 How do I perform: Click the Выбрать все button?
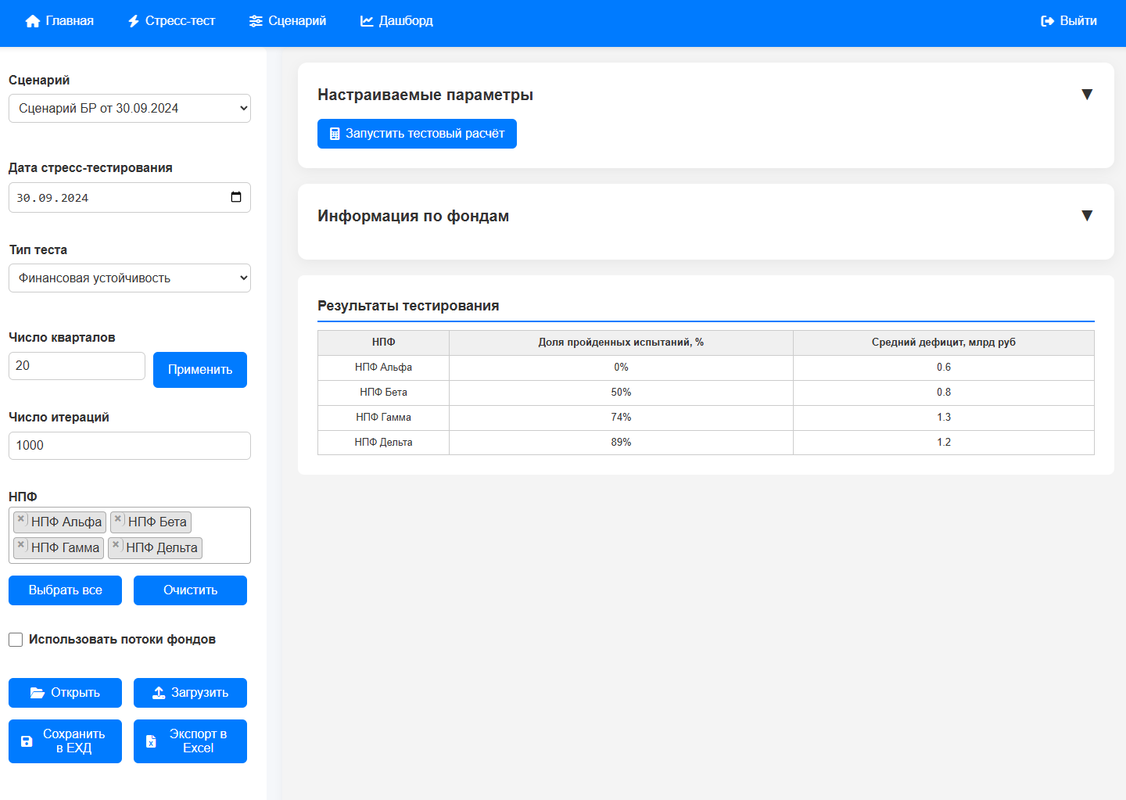[x=65, y=590]
